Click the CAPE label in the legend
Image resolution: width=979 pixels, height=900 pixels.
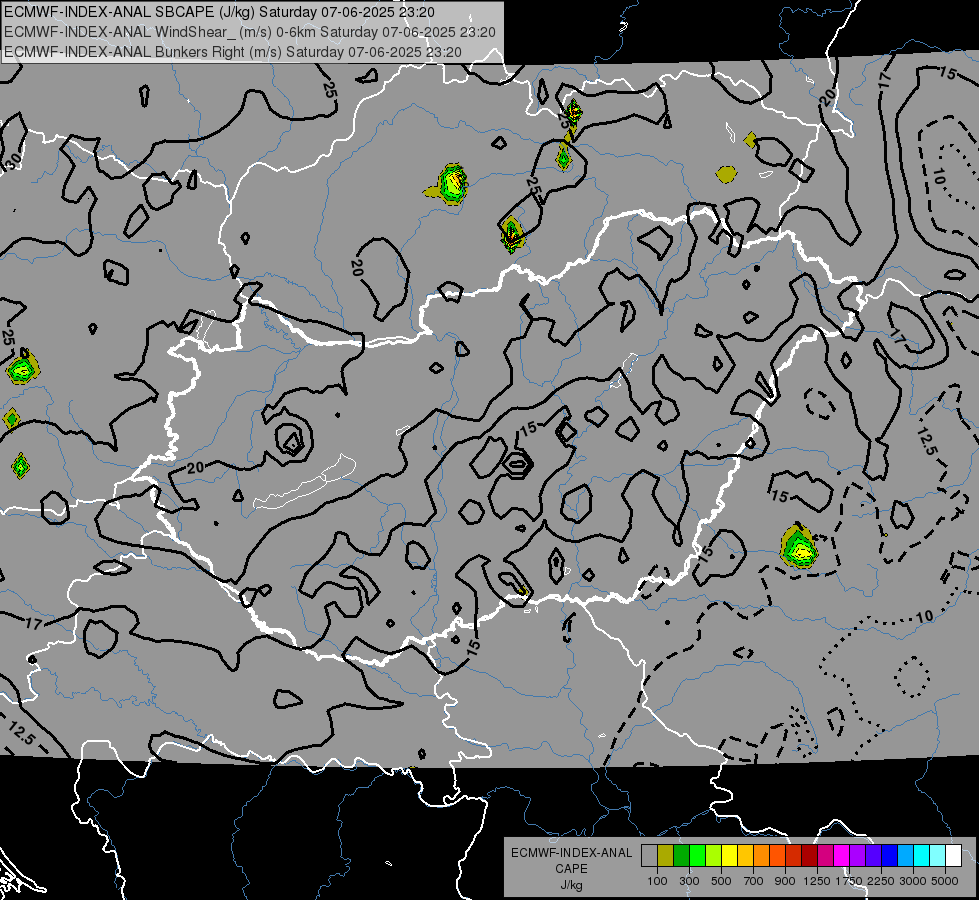click(571, 869)
